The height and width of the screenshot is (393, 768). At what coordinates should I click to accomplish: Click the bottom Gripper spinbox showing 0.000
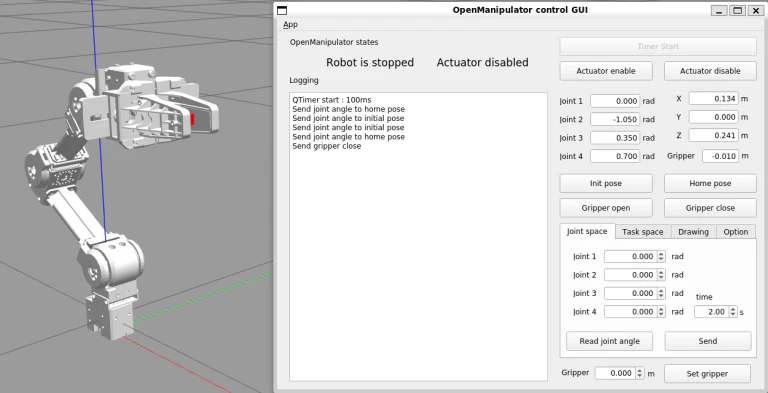click(620, 373)
